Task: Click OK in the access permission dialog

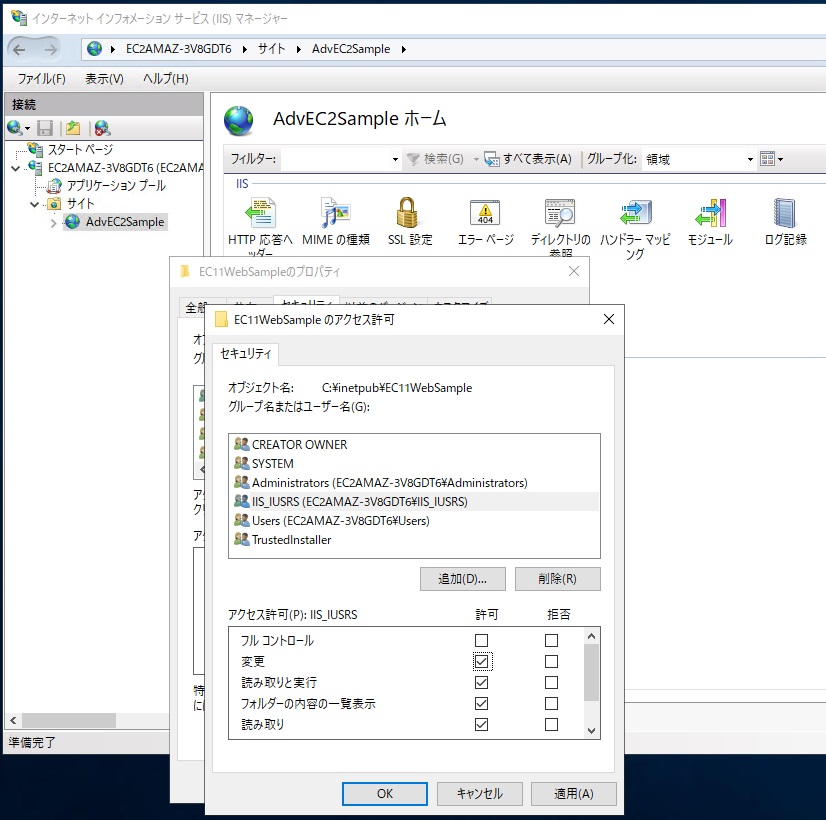Action: tap(385, 794)
